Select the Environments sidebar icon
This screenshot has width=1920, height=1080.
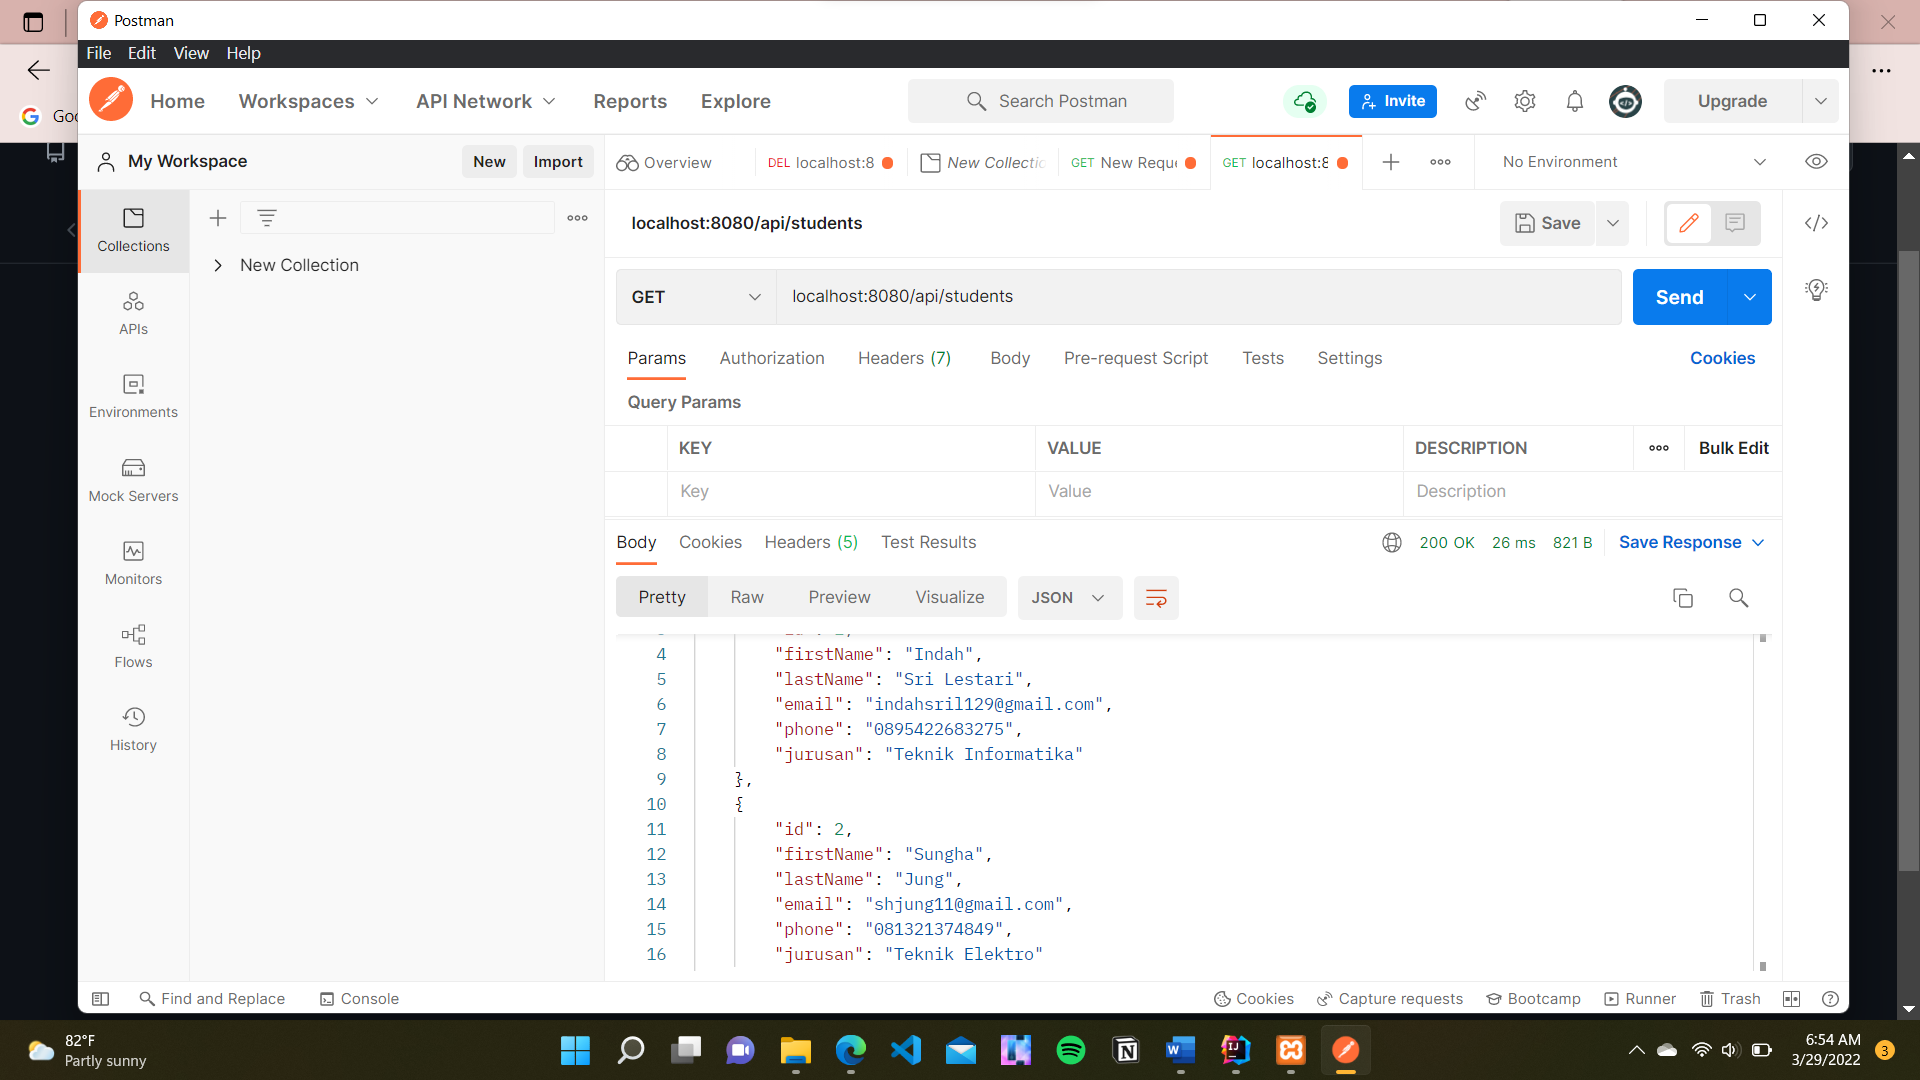pos(133,395)
